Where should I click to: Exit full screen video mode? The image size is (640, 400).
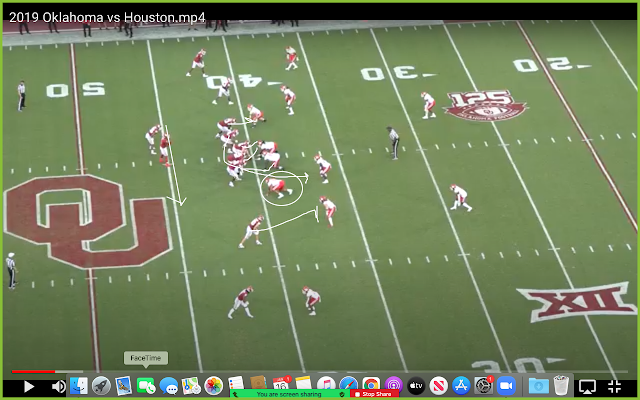(614, 386)
